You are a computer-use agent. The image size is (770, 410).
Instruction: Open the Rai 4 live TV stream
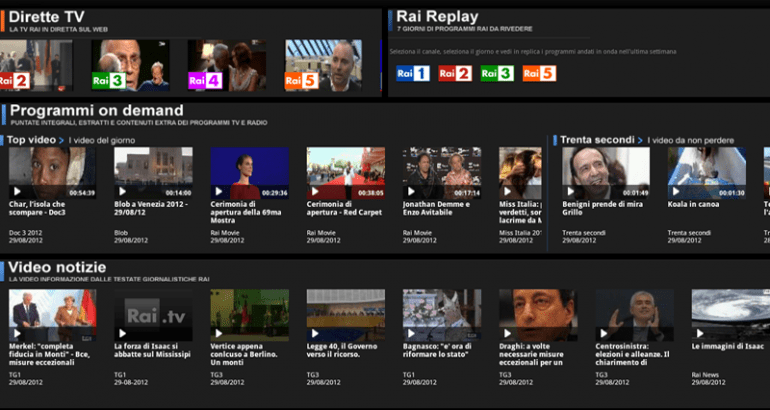pos(226,65)
